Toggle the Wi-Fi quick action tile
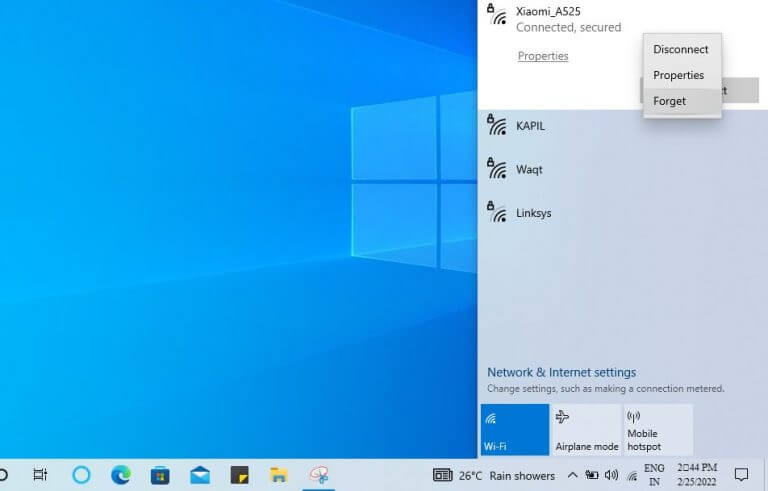768x491 pixels. 515,430
